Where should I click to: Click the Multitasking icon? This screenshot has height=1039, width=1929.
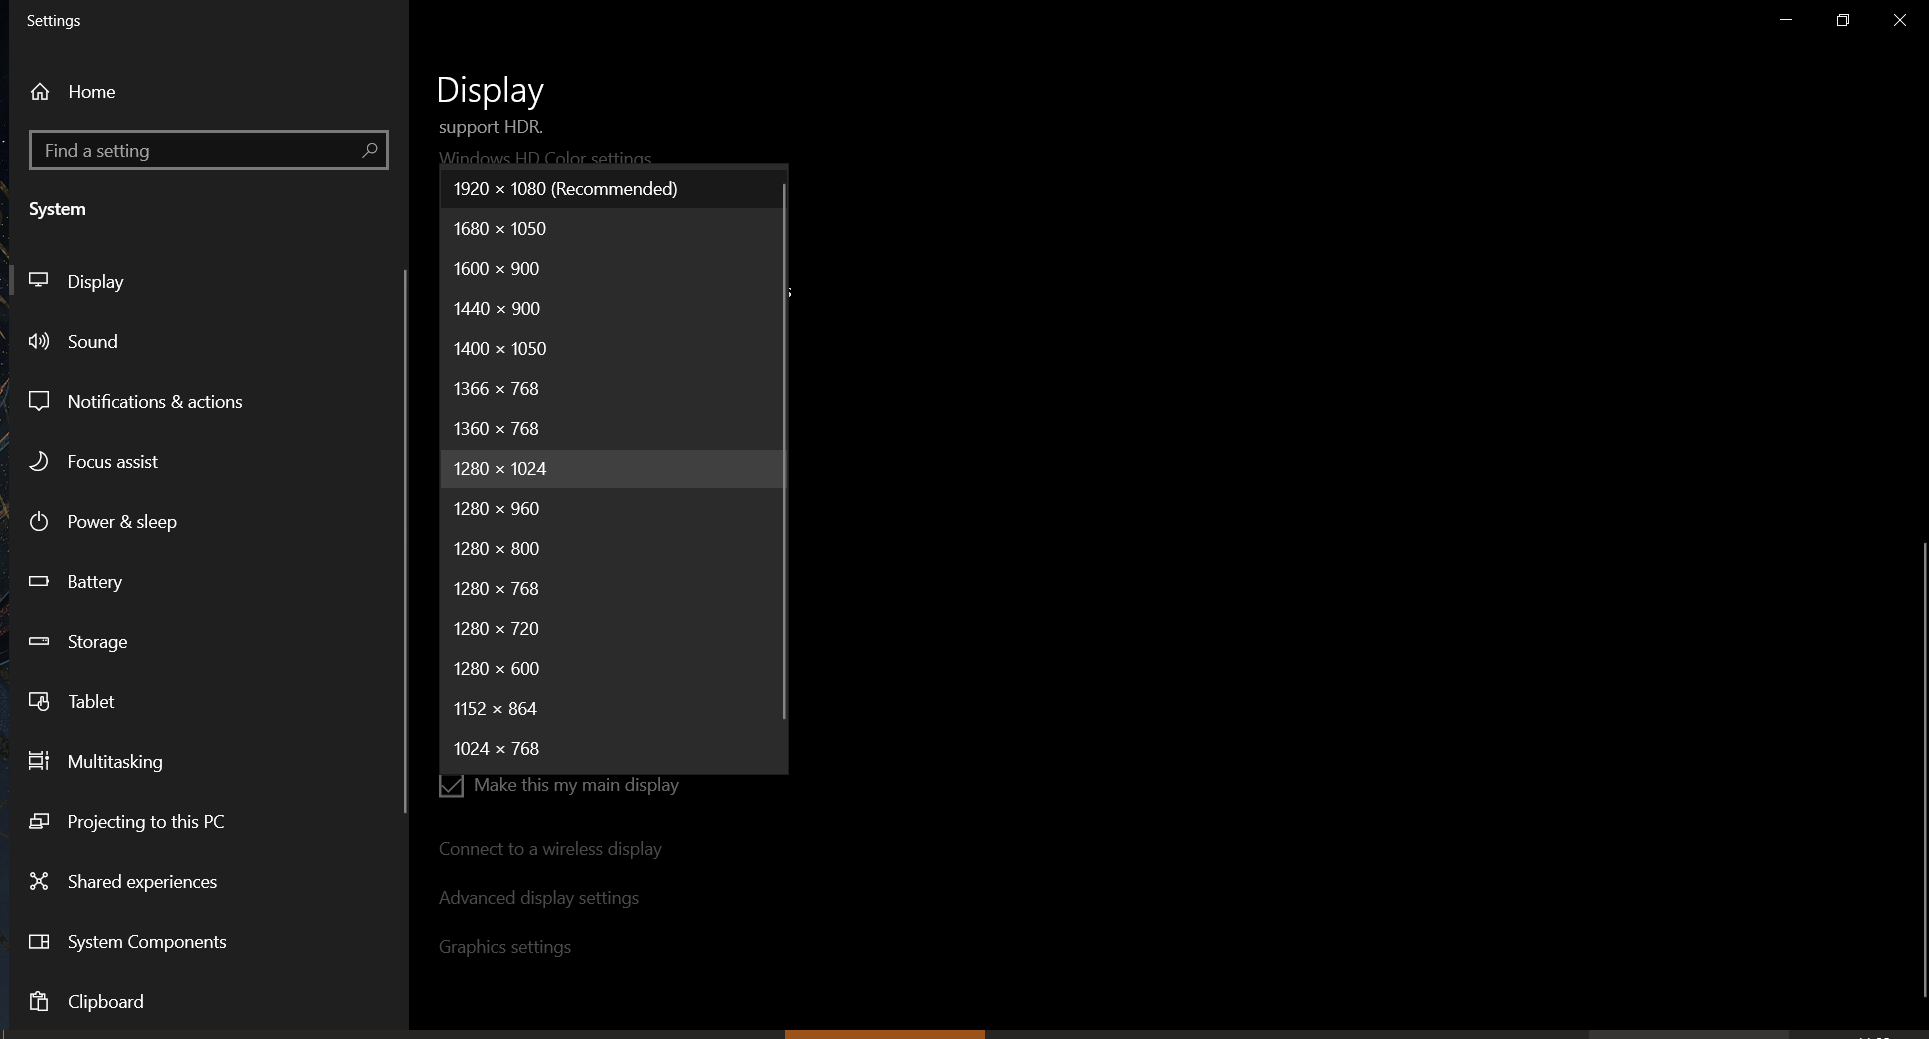click(x=39, y=761)
